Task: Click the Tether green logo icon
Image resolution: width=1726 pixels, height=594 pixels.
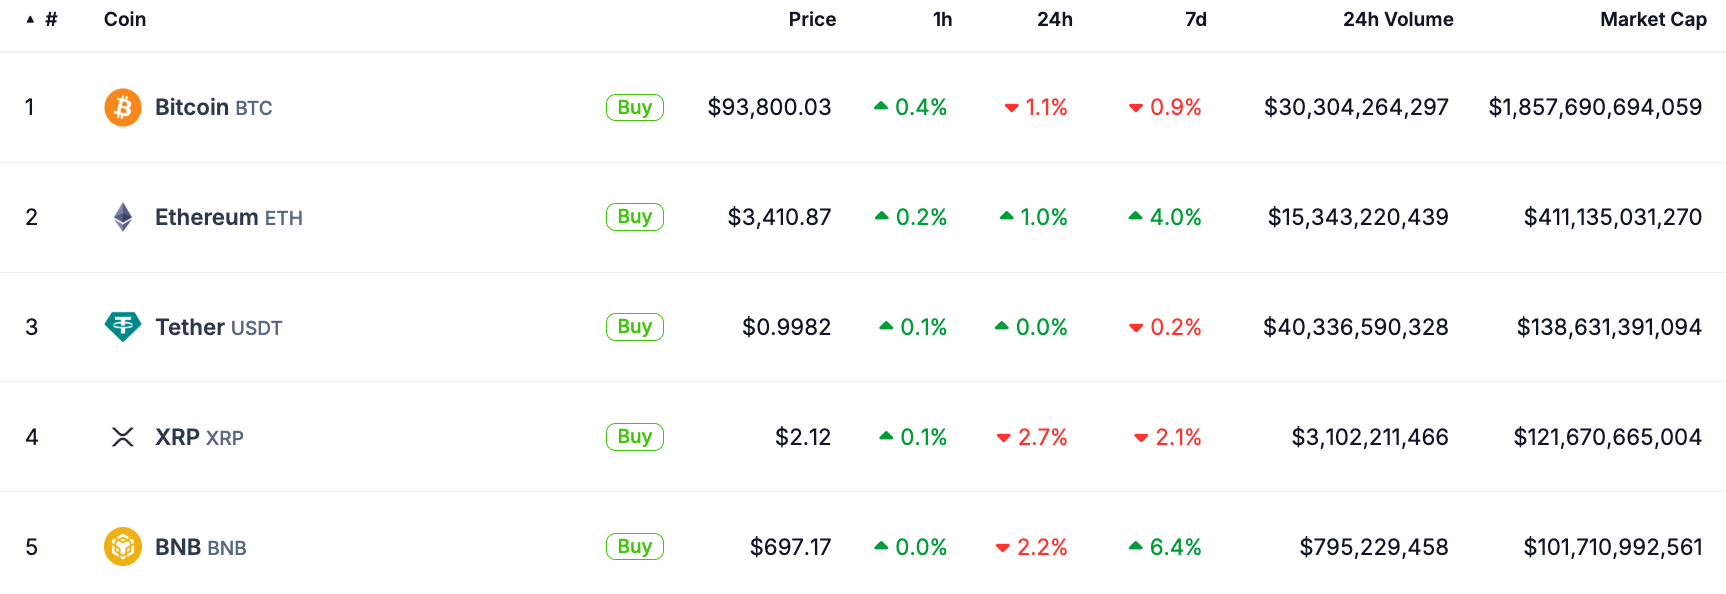Action: click(x=123, y=326)
